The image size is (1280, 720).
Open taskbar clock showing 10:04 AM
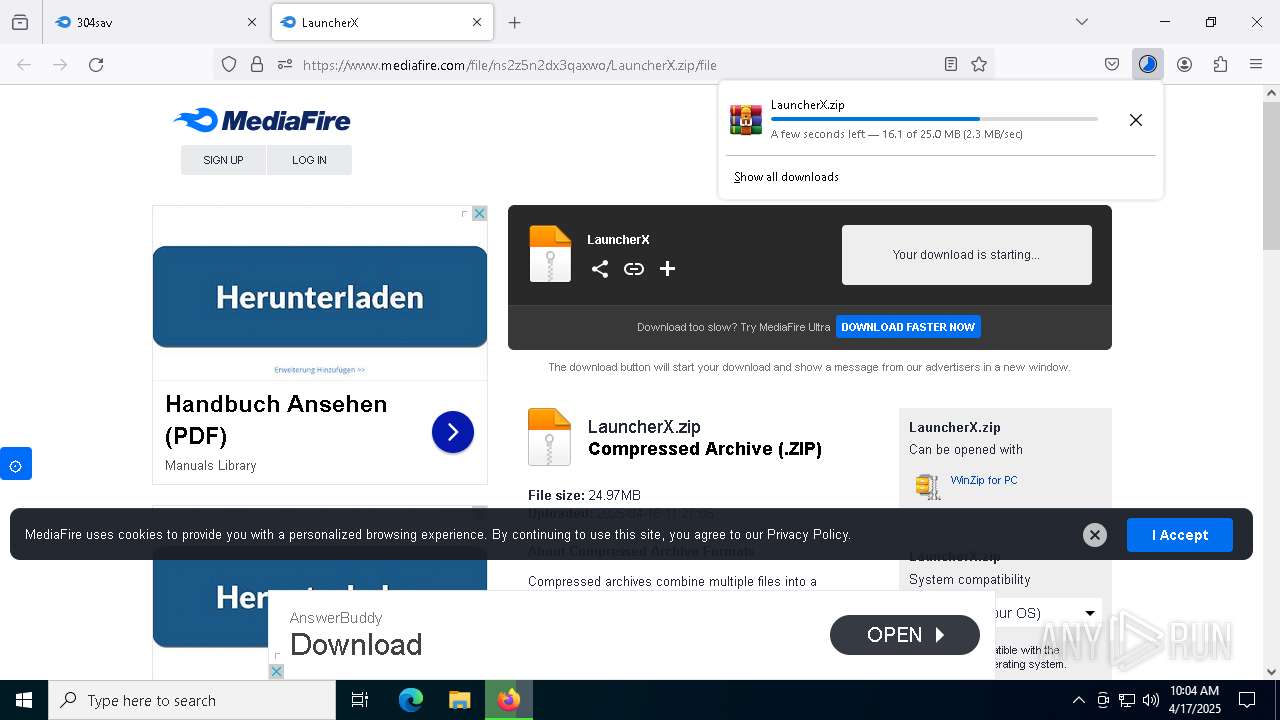1194,700
